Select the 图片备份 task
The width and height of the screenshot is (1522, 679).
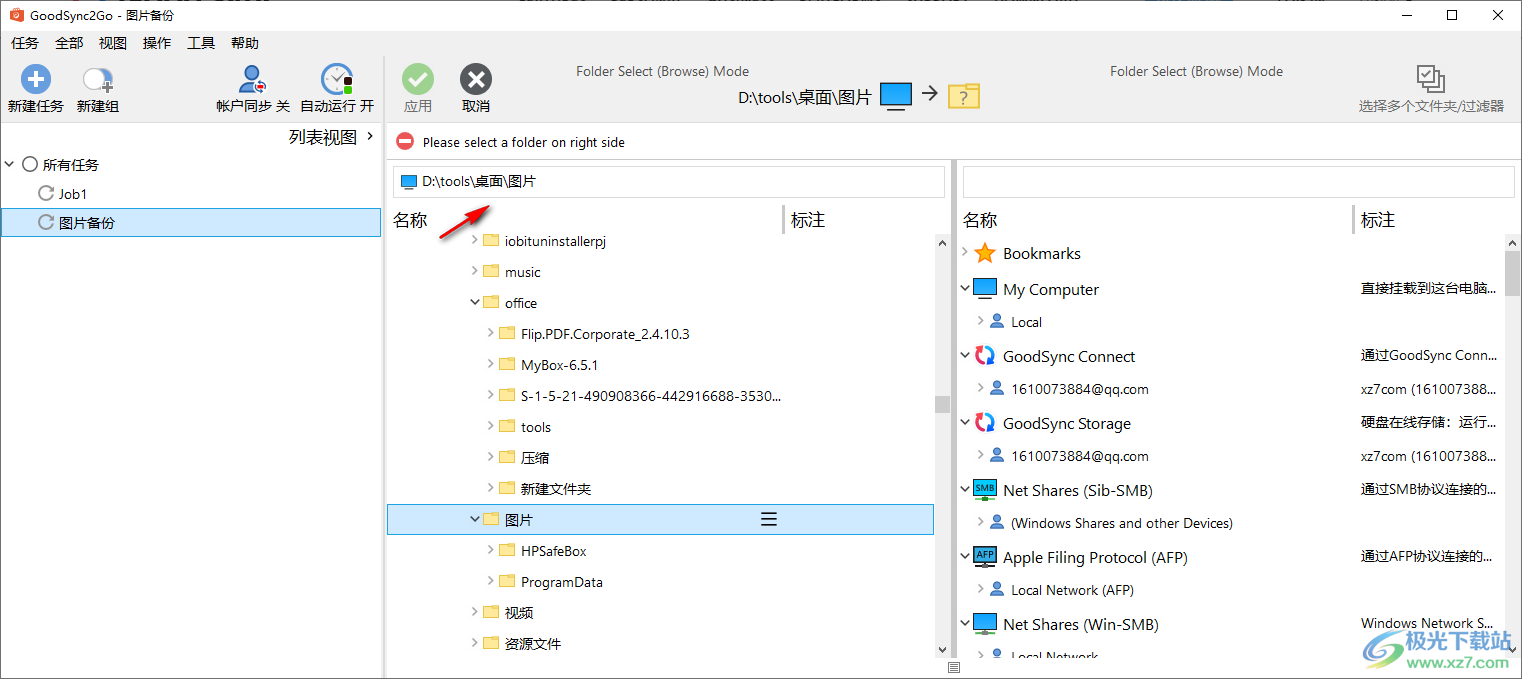(191, 222)
